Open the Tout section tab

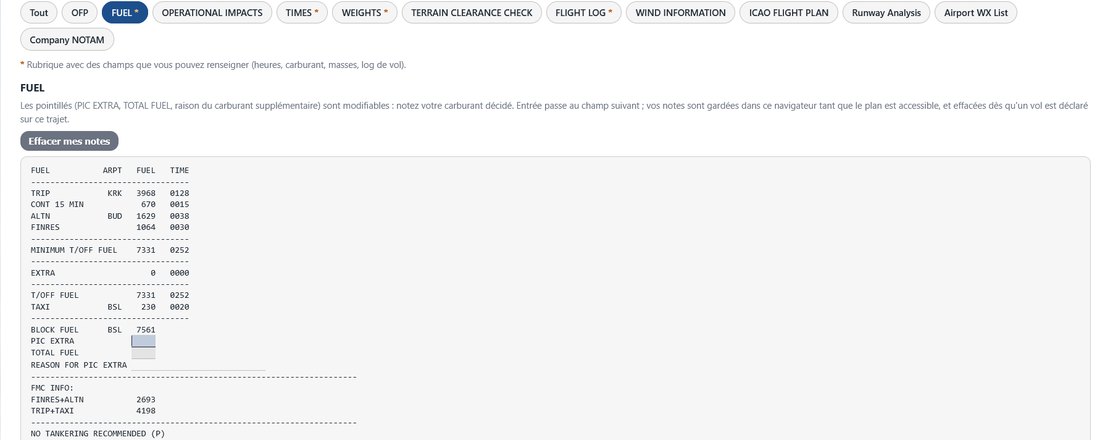pos(39,13)
